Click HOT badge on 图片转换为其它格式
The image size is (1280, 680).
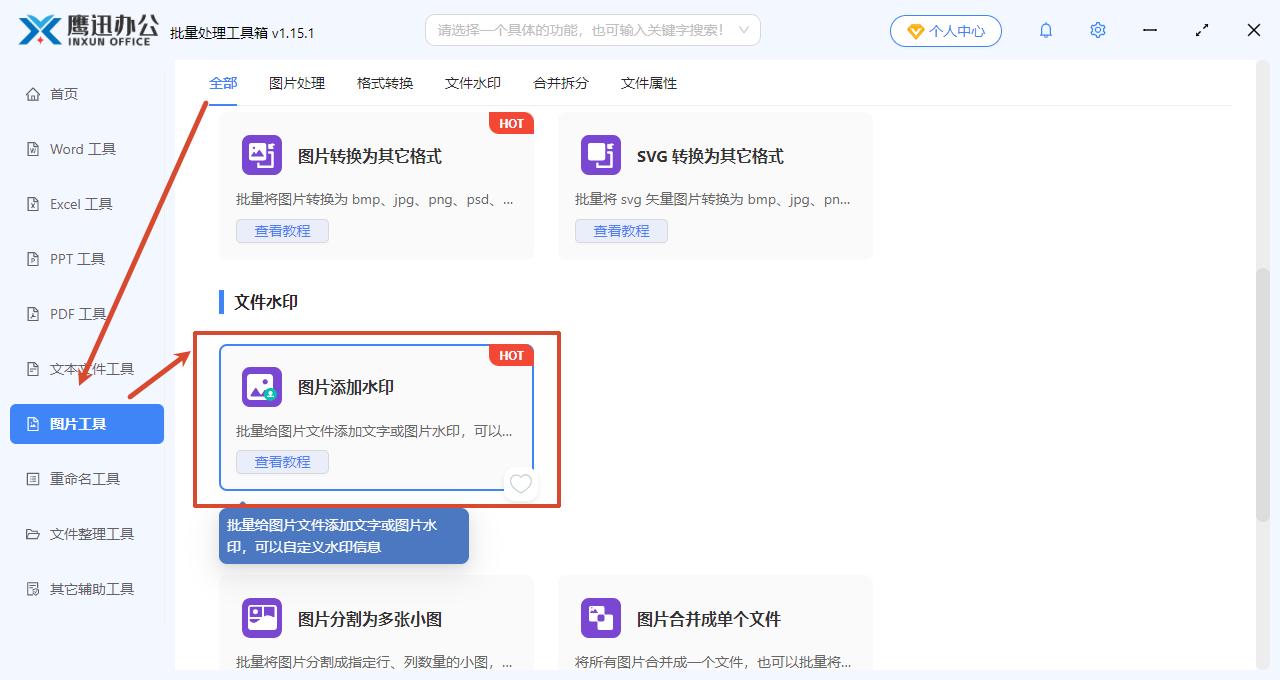[x=511, y=123]
